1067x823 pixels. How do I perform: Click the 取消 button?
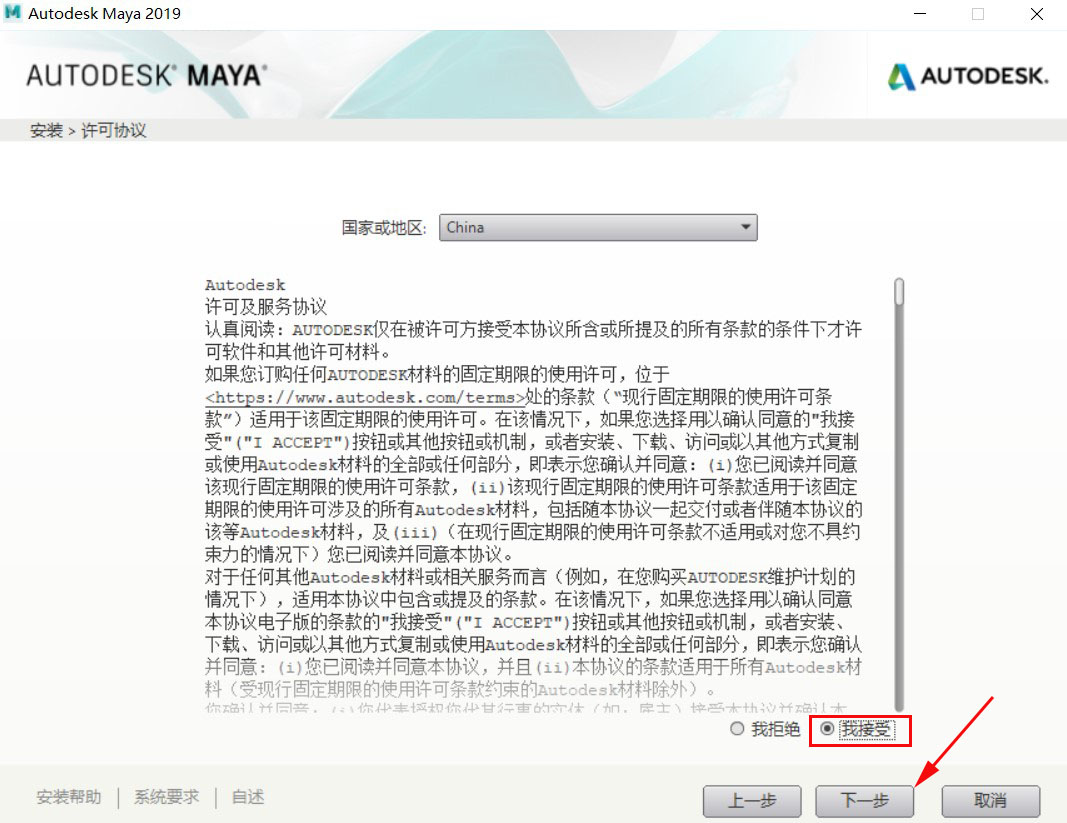(991, 801)
